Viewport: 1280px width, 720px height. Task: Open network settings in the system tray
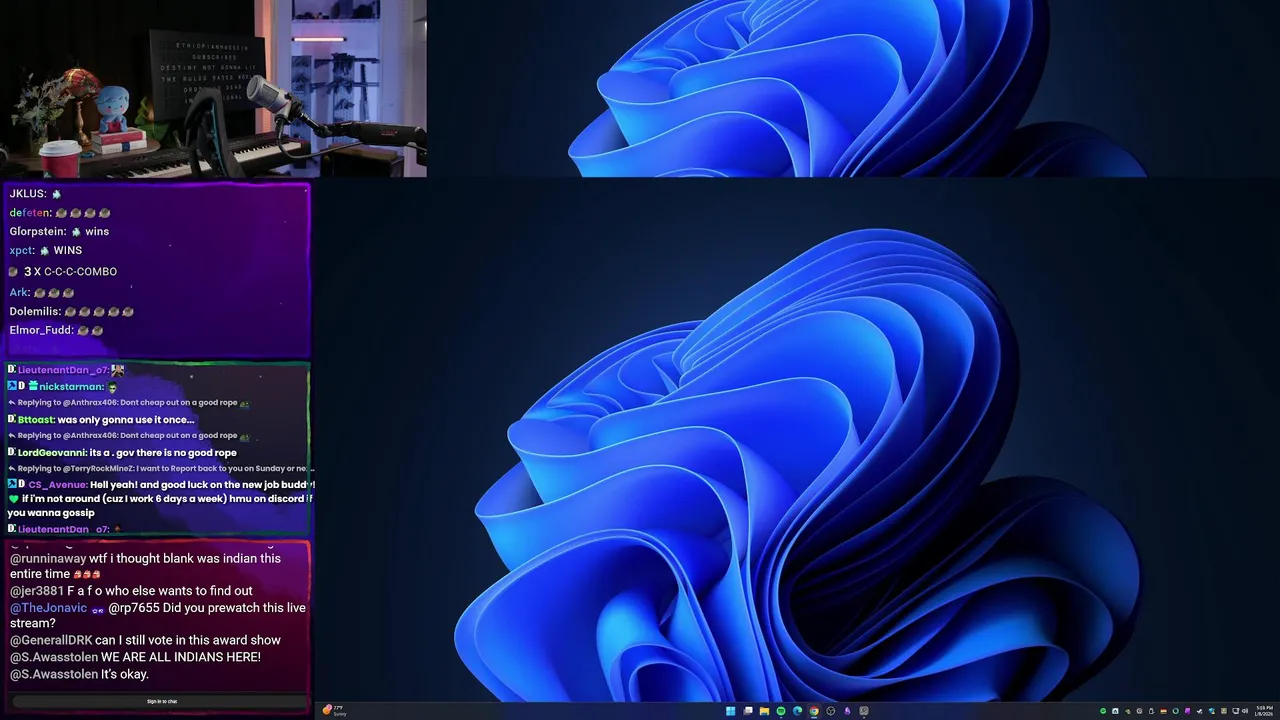(1235, 711)
